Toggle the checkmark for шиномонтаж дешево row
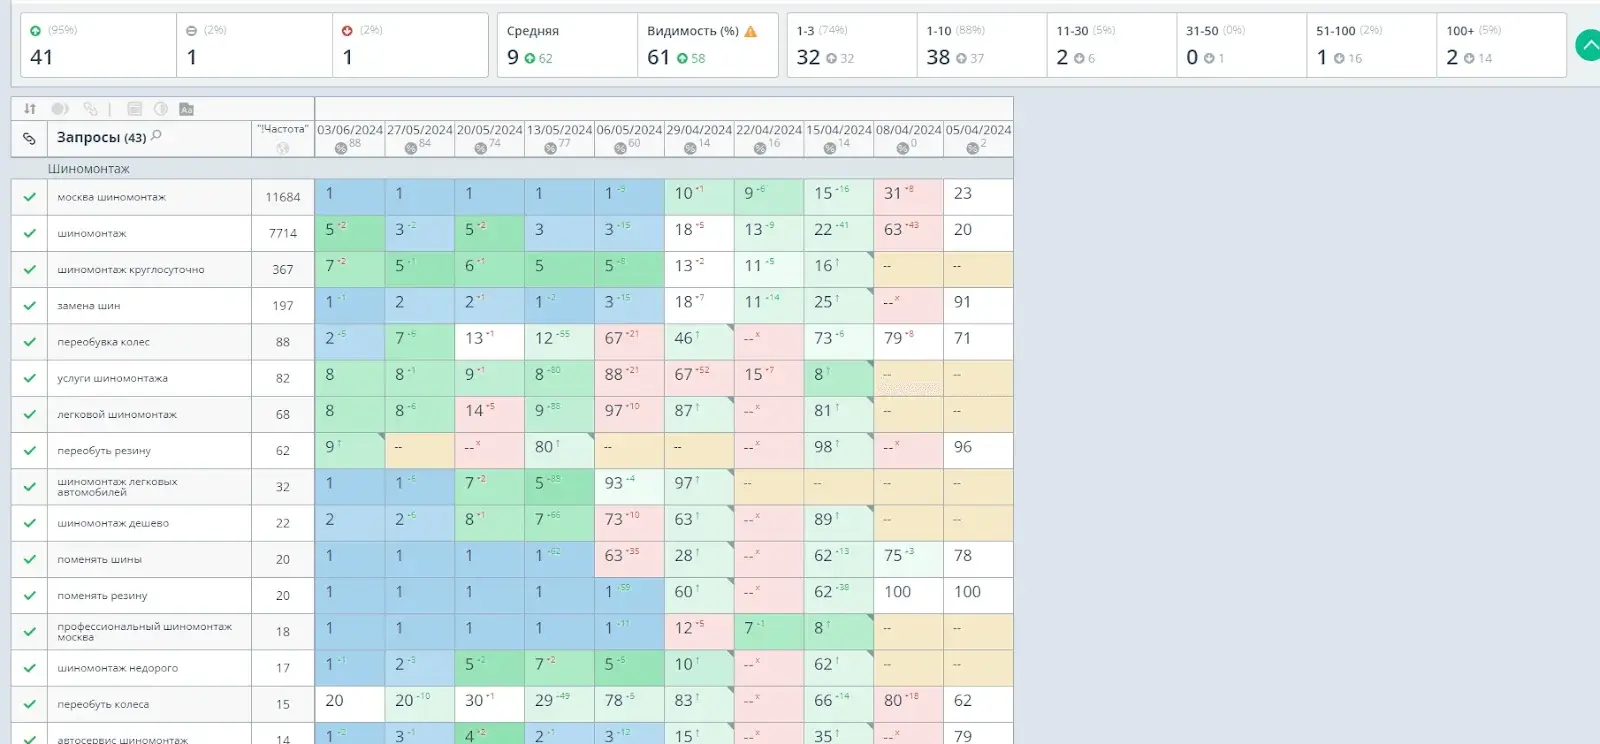Screen dimensions: 1600x744 (x=30, y=523)
